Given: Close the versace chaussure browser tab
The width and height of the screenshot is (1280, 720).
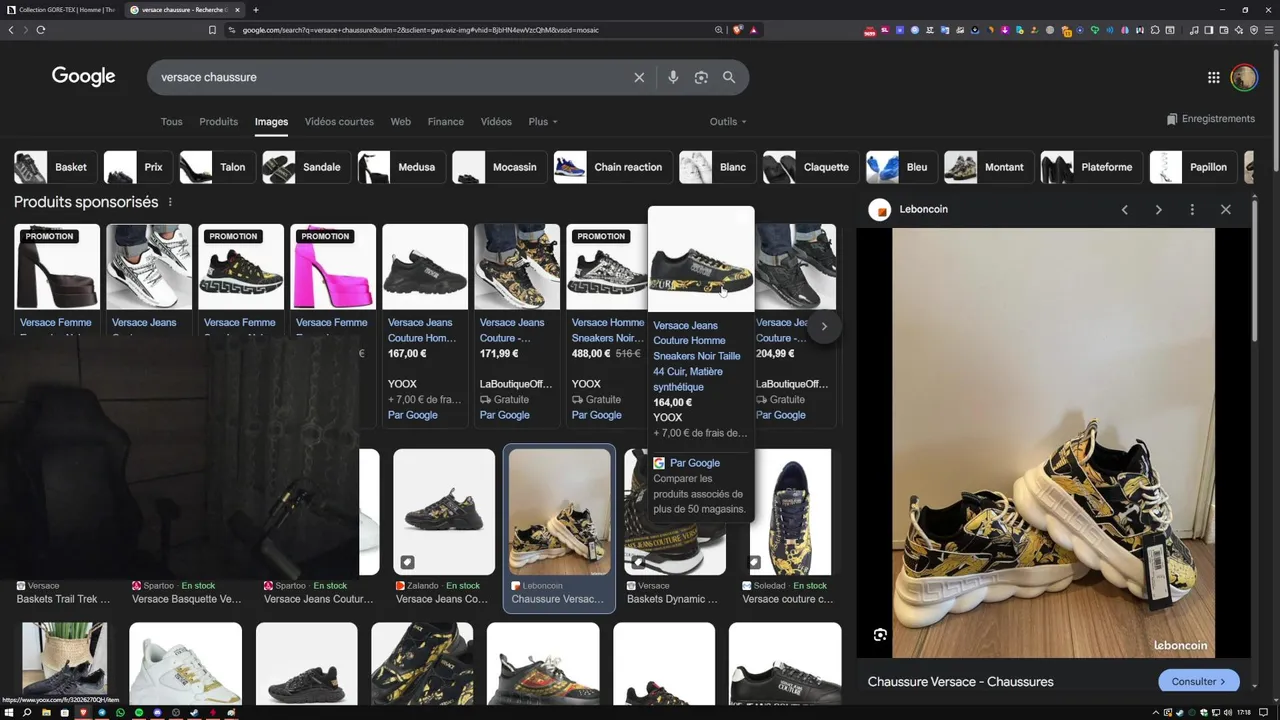Looking at the screenshot, I should (x=237, y=10).
